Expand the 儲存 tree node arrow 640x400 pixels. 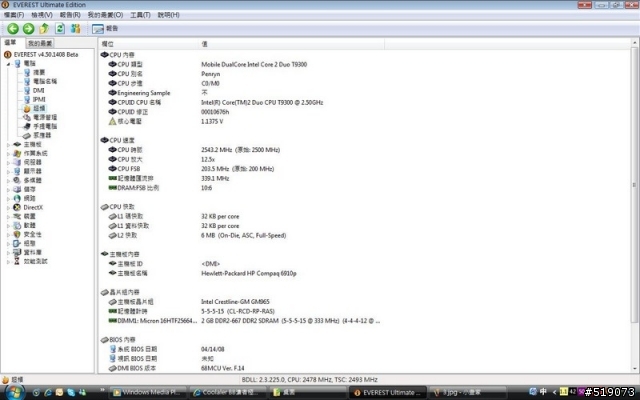[x=8, y=189]
